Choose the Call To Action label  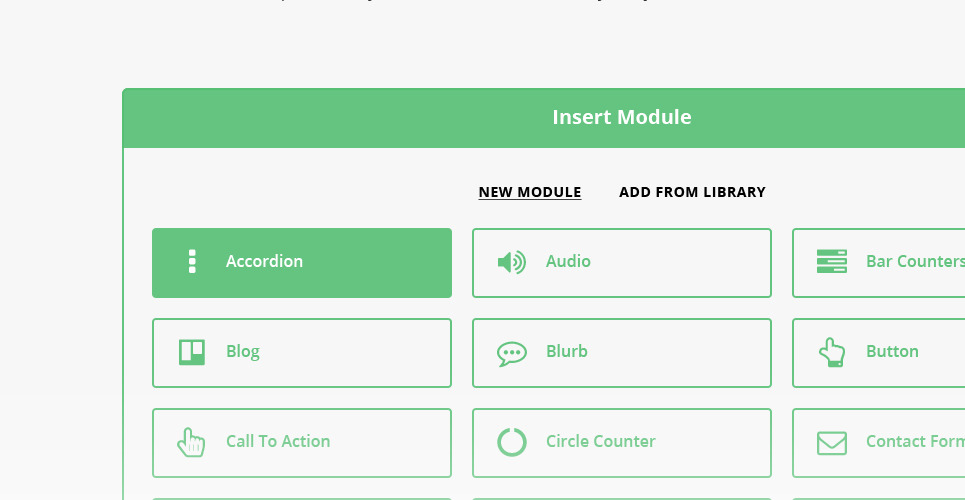click(x=278, y=442)
